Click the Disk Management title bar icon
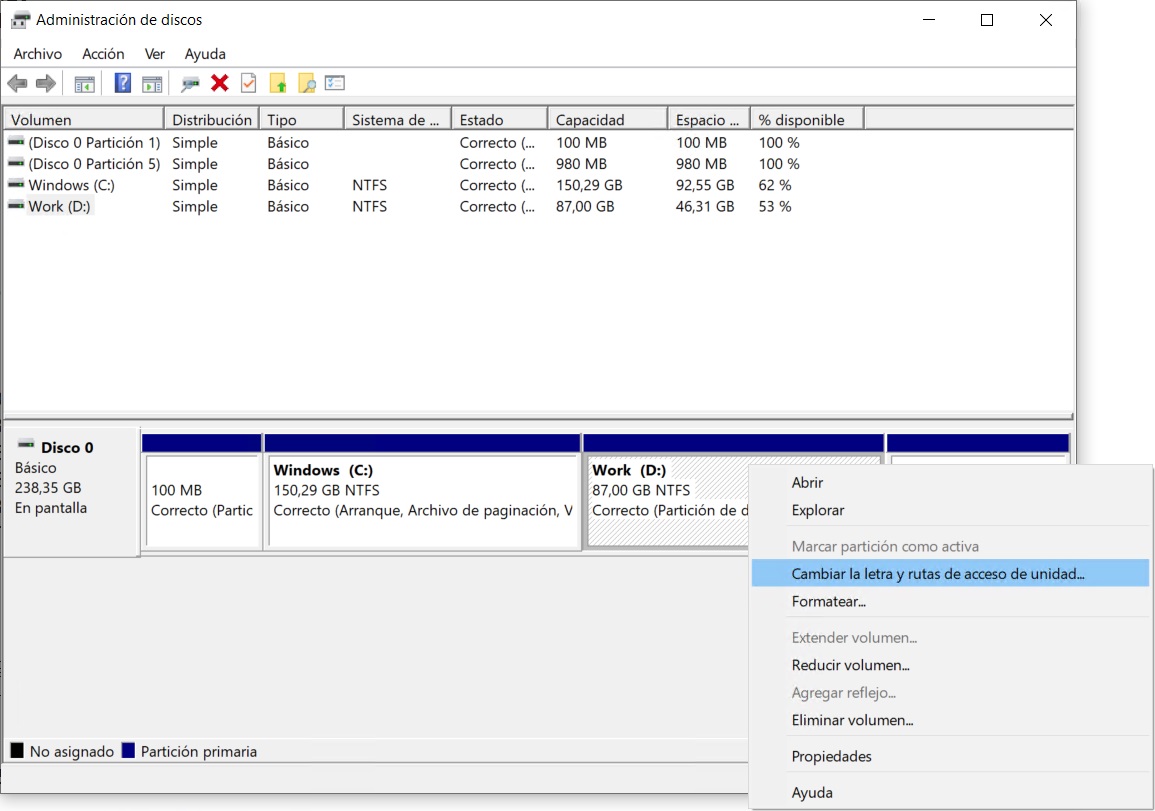This screenshot has width=1155, height=811. [x=20, y=20]
